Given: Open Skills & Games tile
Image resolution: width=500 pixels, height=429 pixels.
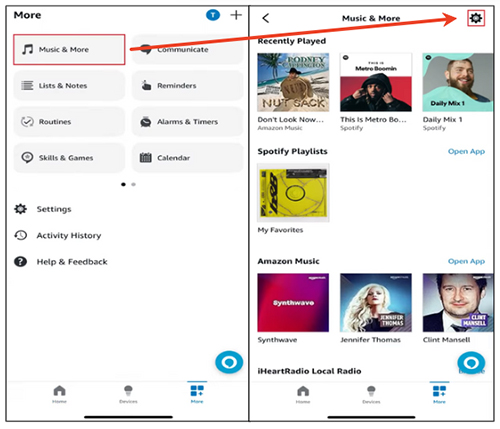Looking at the screenshot, I should click(69, 158).
